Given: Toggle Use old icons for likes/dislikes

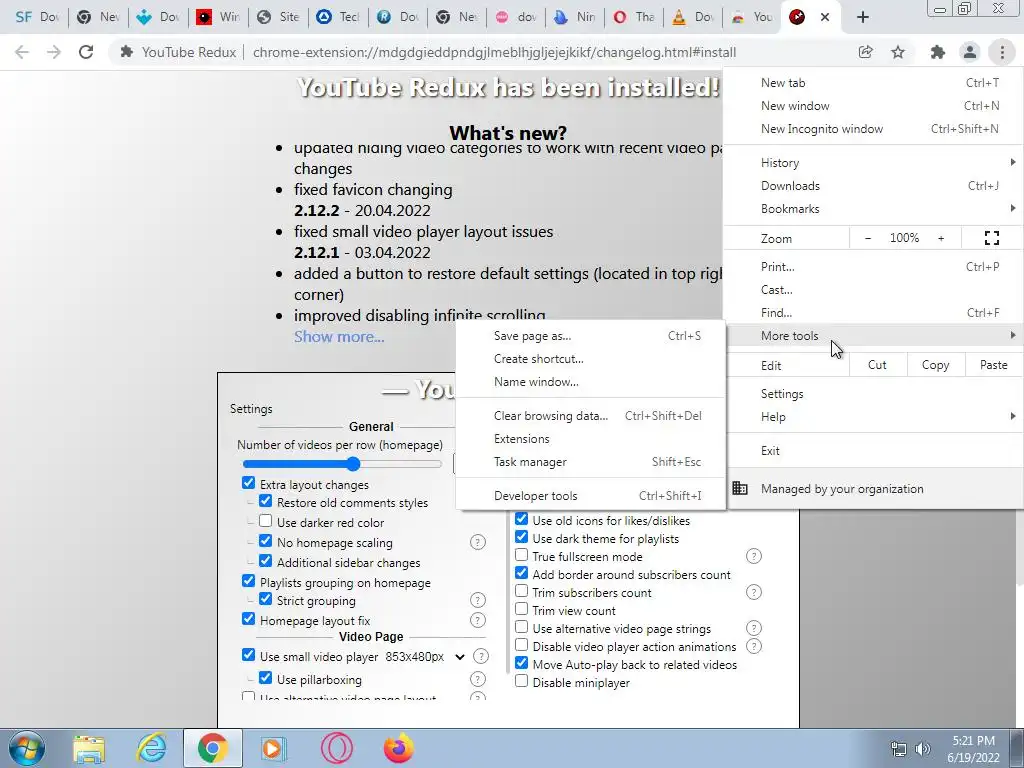Looking at the screenshot, I should pos(521,519).
